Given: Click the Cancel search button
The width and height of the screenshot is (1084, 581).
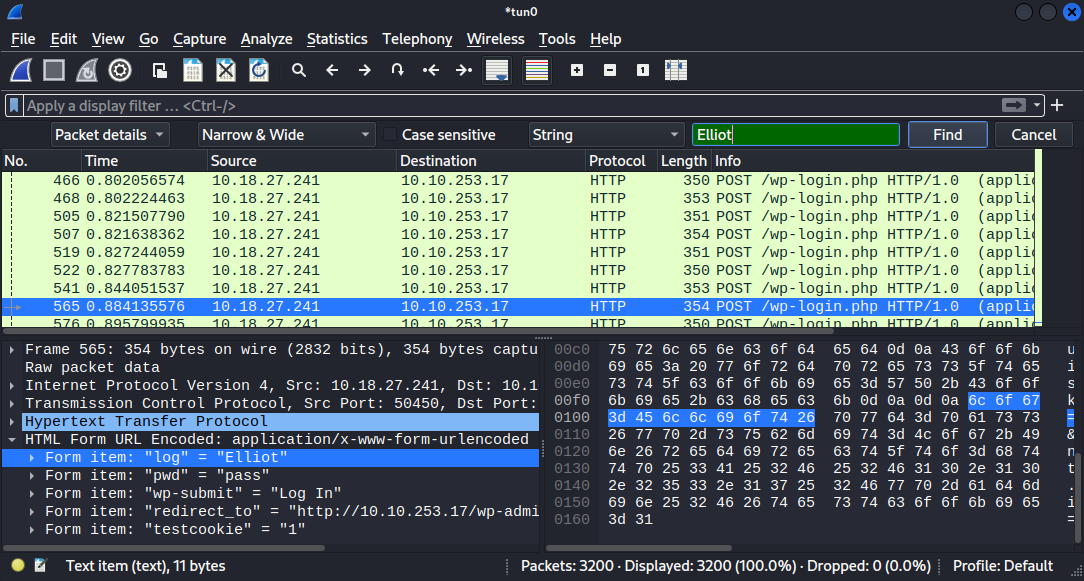Looking at the screenshot, I should pyautogui.click(x=1034, y=135).
